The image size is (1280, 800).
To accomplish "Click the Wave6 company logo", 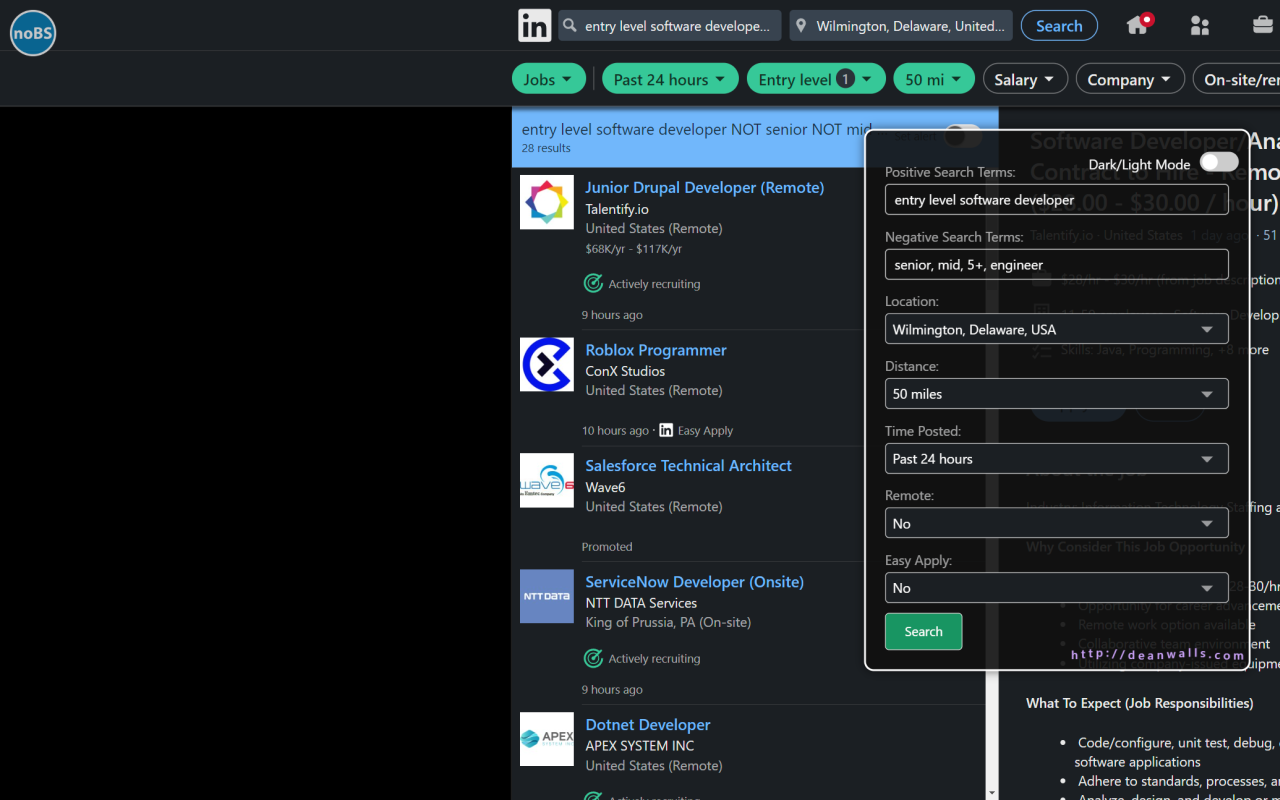I will (547, 480).
